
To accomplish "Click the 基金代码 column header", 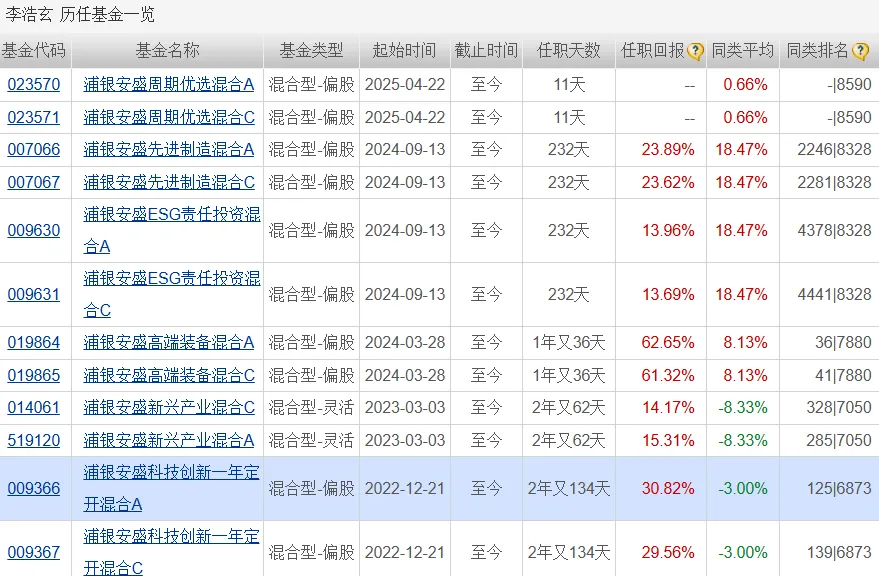I will click(34, 51).
